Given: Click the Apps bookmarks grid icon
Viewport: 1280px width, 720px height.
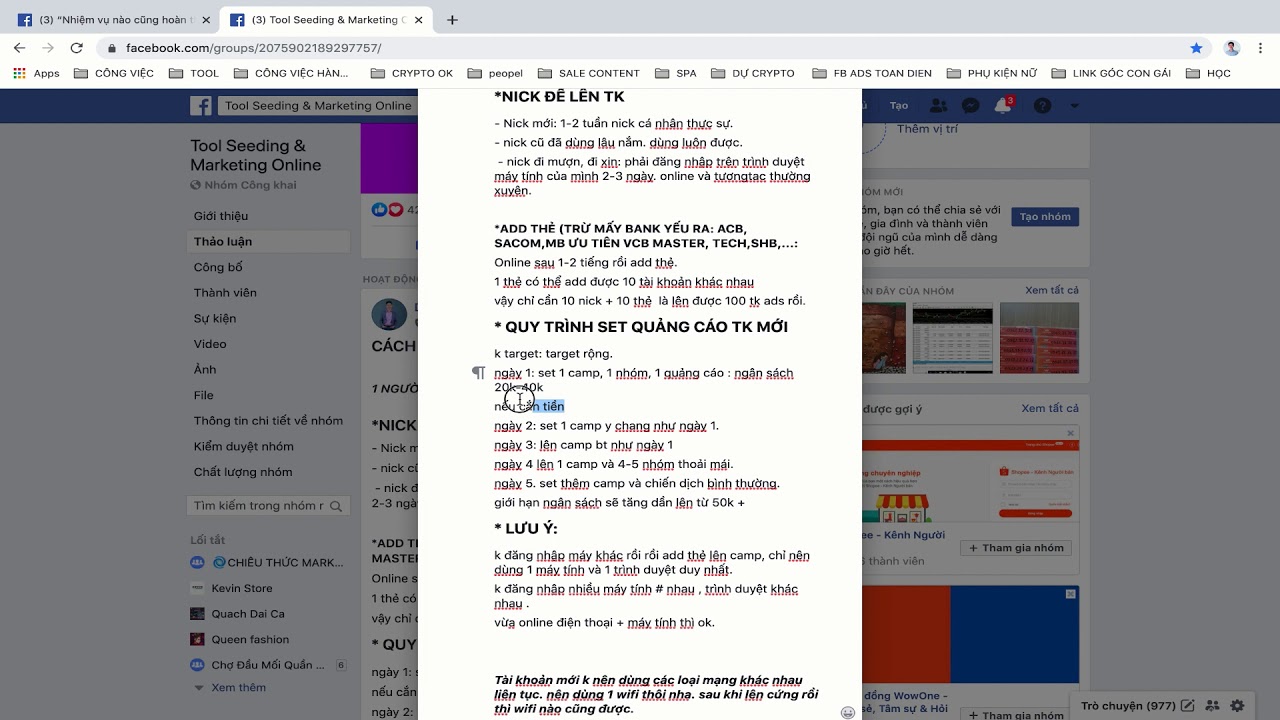Looking at the screenshot, I should [x=19, y=73].
